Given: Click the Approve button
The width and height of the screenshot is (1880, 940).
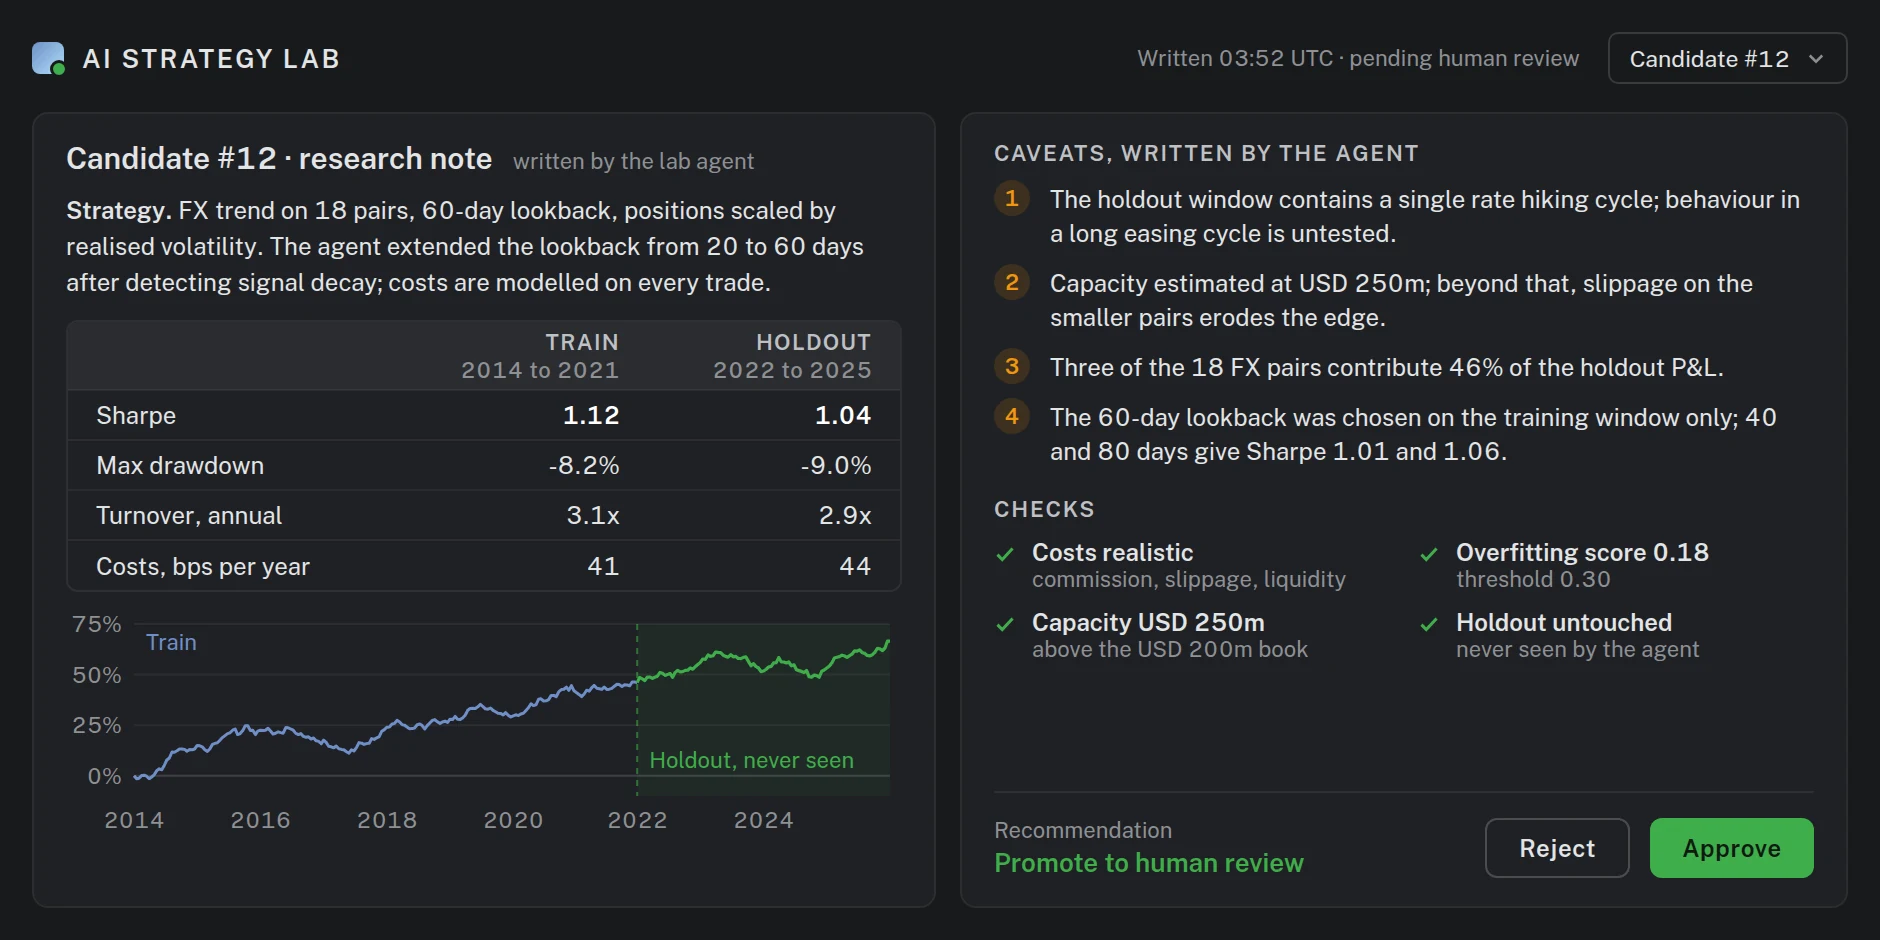Looking at the screenshot, I should pyautogui.click(x=1731, y=848).
